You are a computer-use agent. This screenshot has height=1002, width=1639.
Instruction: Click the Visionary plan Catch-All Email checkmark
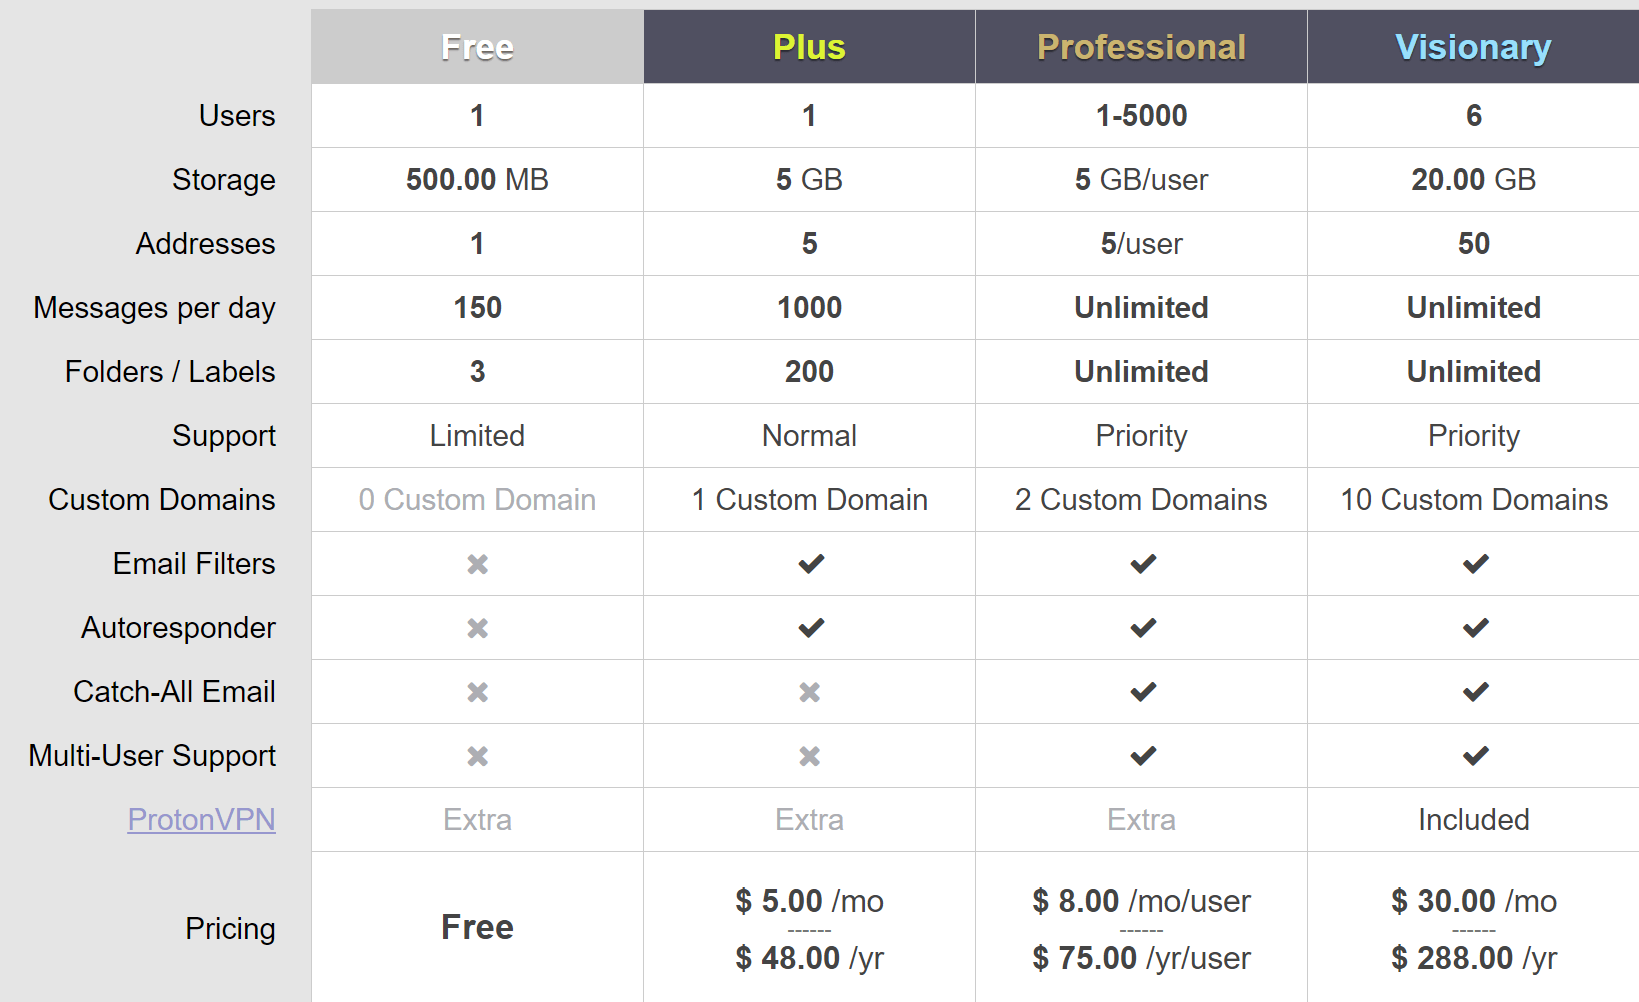(1475, 692)
